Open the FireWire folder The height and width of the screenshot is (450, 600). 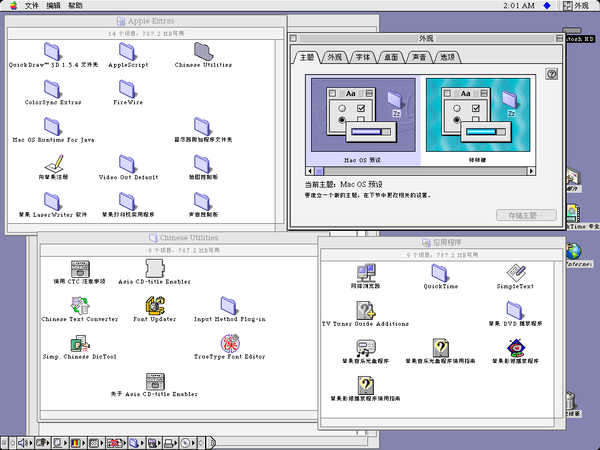[127, 89]
